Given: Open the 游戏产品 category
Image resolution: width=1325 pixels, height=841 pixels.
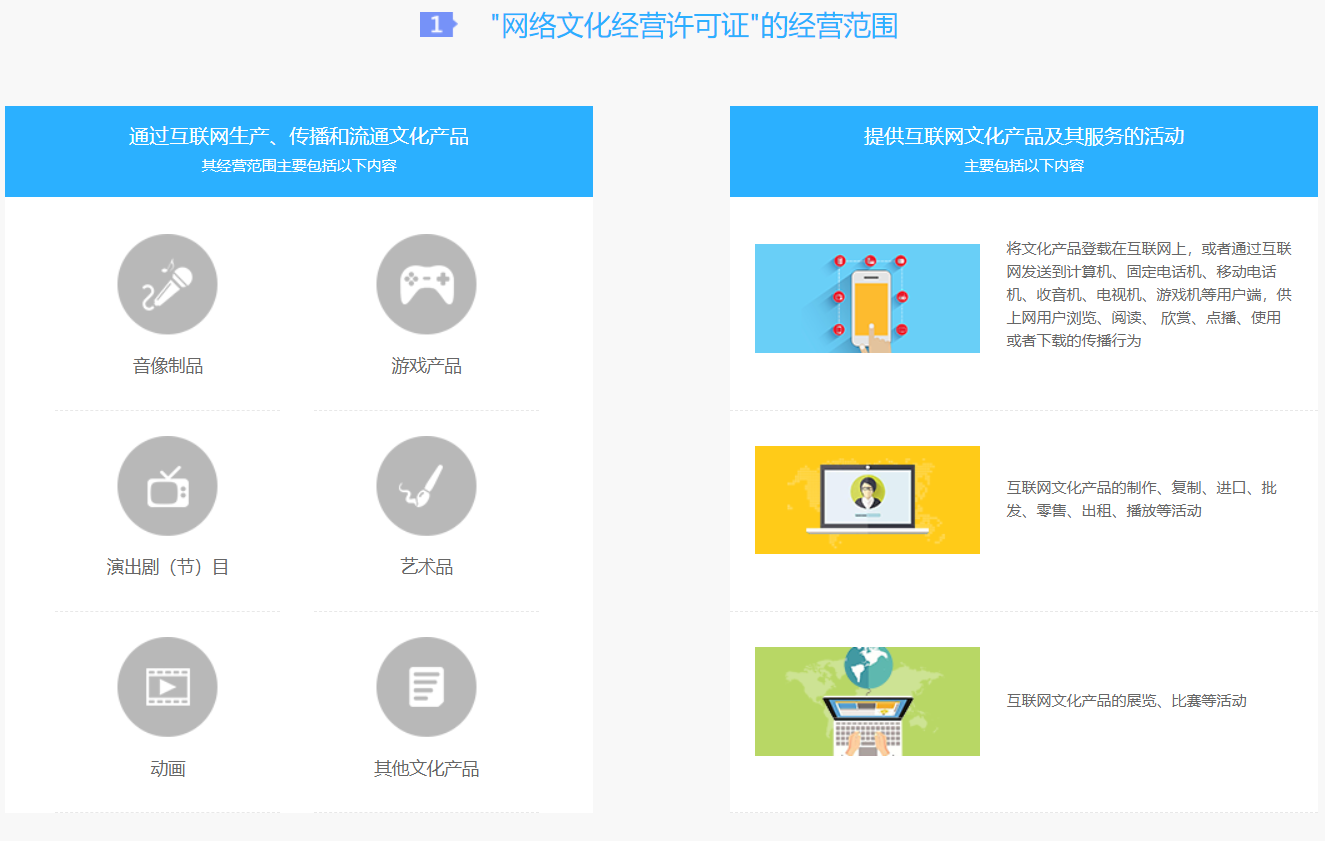Looking at the screenshot, I should [426, 364].
